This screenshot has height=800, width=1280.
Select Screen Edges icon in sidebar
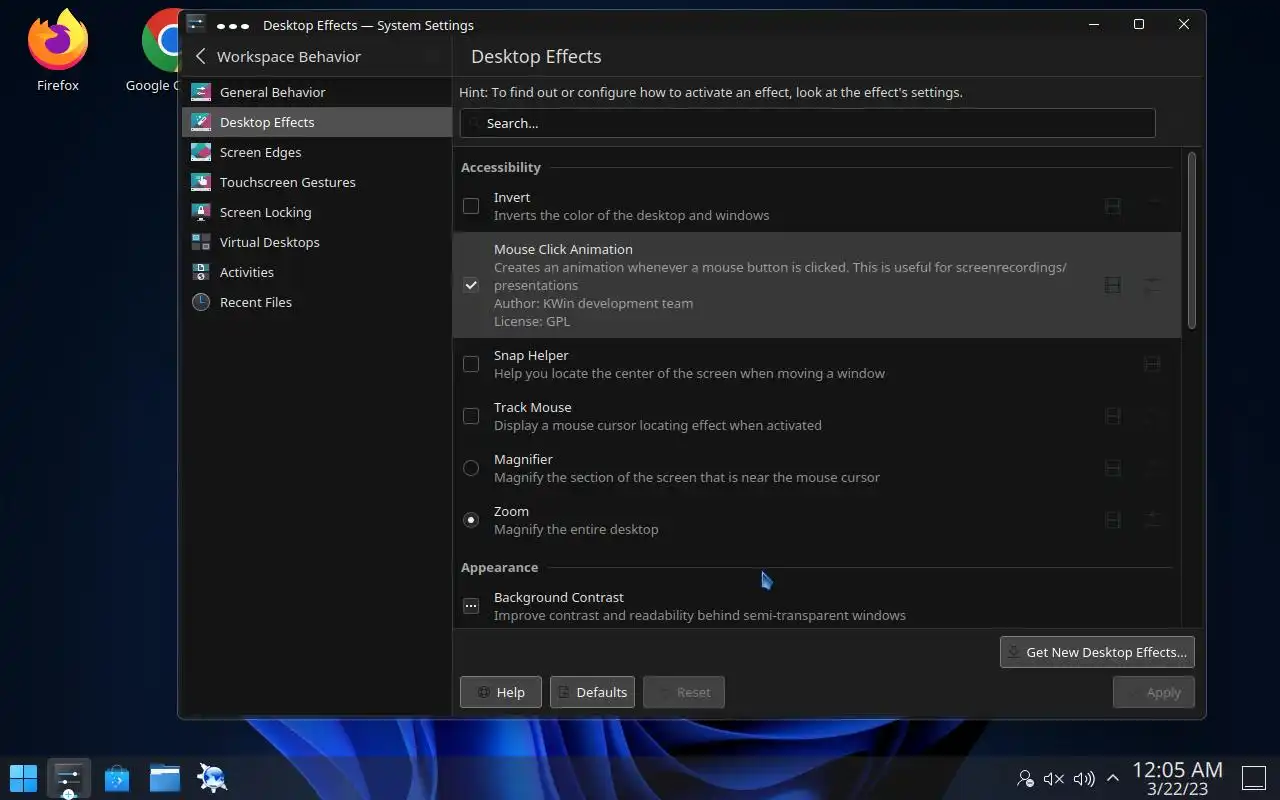tap(201, 152)
